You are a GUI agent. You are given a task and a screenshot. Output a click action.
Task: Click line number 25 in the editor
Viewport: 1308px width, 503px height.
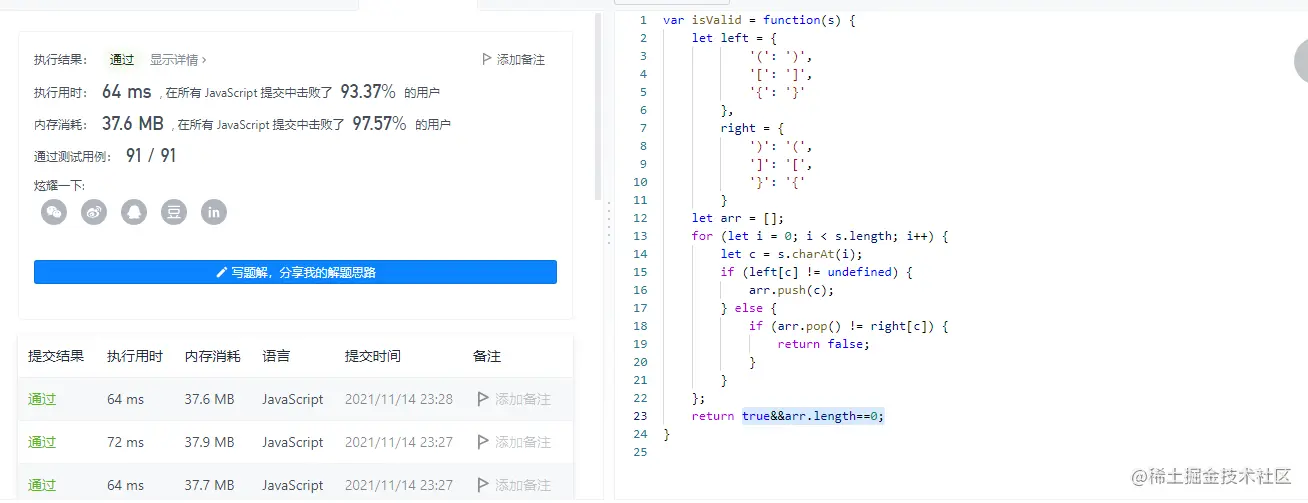pyautogui.click(x=641, y=452)
